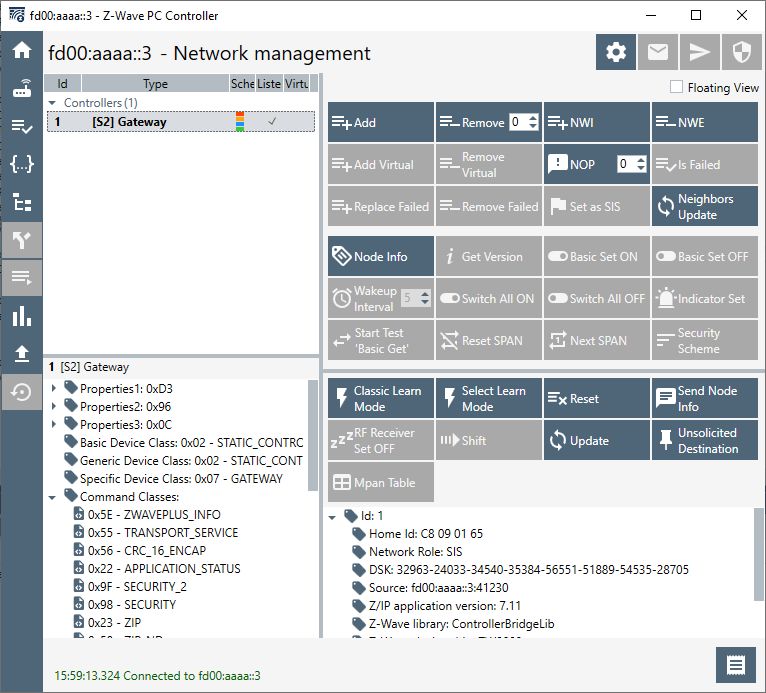The height and width of the screenshot is (693, 766).
Task: Open the checklist sidebar icon
Action: pos(21,126)
